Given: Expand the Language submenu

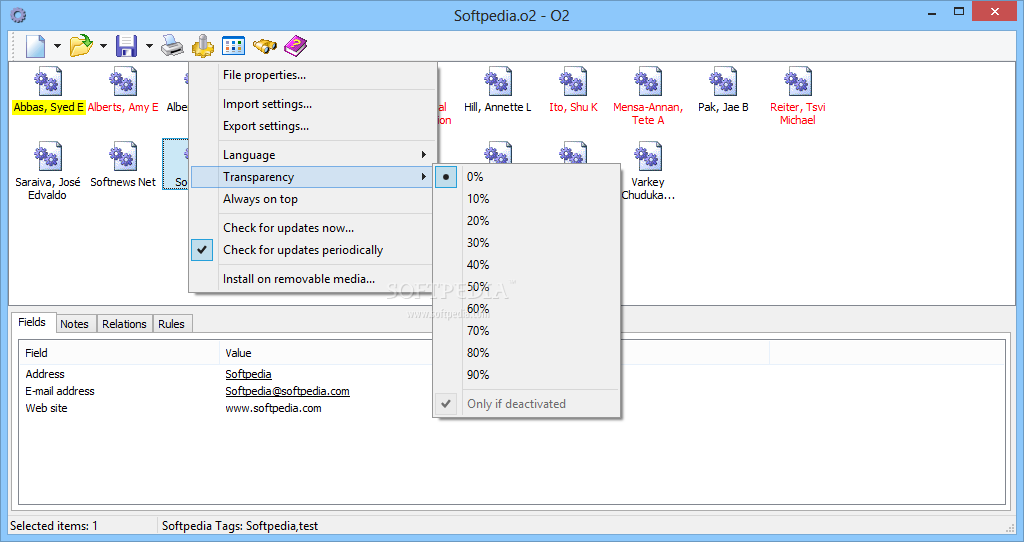Looking at the screenshot, I should (313, 155).
